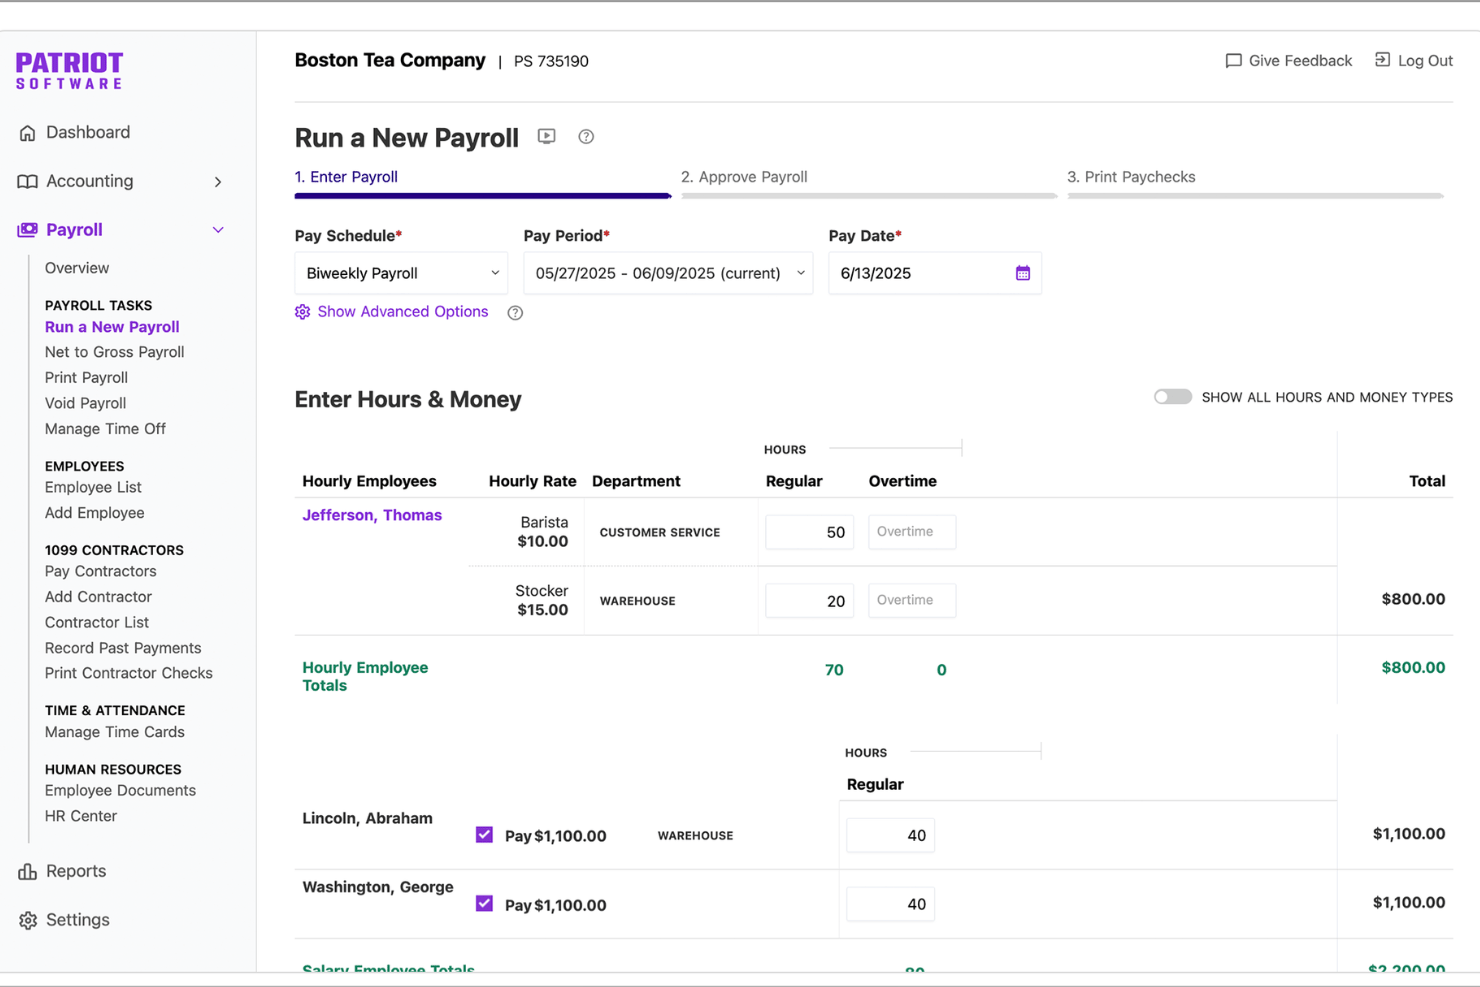The image size is (1480, 987).
Task: Open Settings in the sidebar
Action: pyautogui.click(x=78, y=920)
